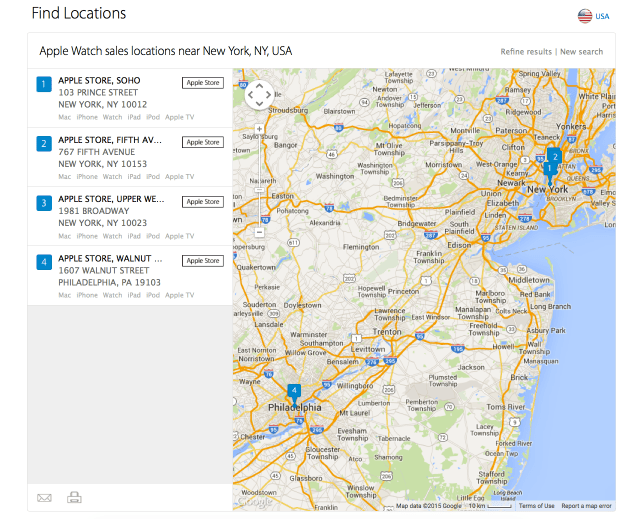Click Apple Store button for SoHo
The image size is (640, 519).
pos(203,83)
